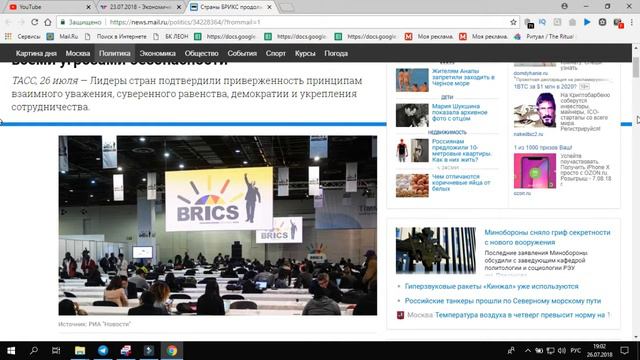Open the Mail.Ru bookmark
Screen dimensions: 640x360
[x=62, y=36]
